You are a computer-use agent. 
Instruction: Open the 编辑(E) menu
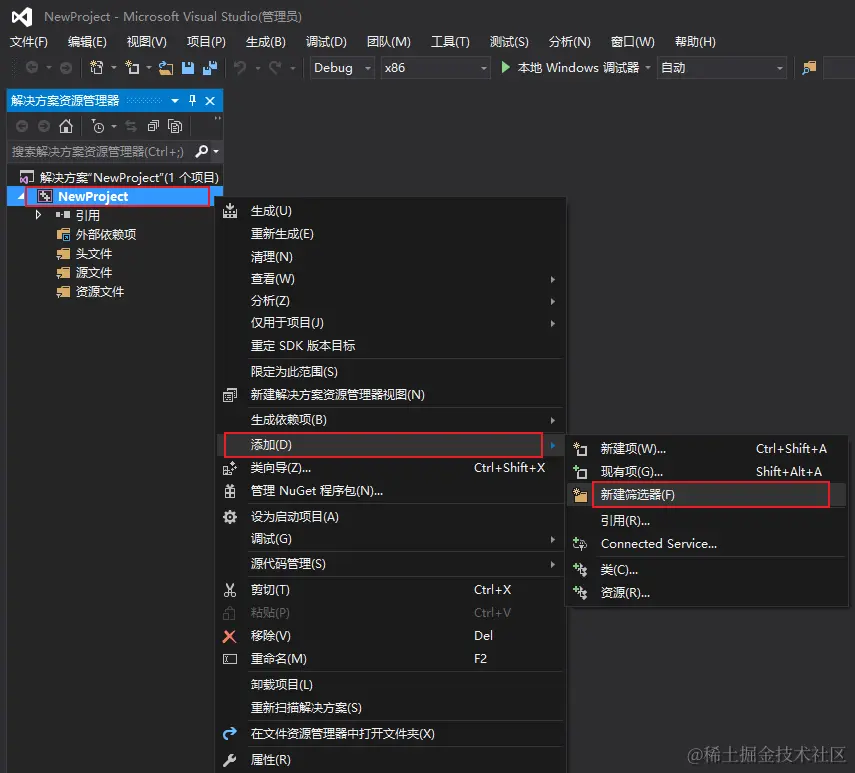[x=87, y=41]
